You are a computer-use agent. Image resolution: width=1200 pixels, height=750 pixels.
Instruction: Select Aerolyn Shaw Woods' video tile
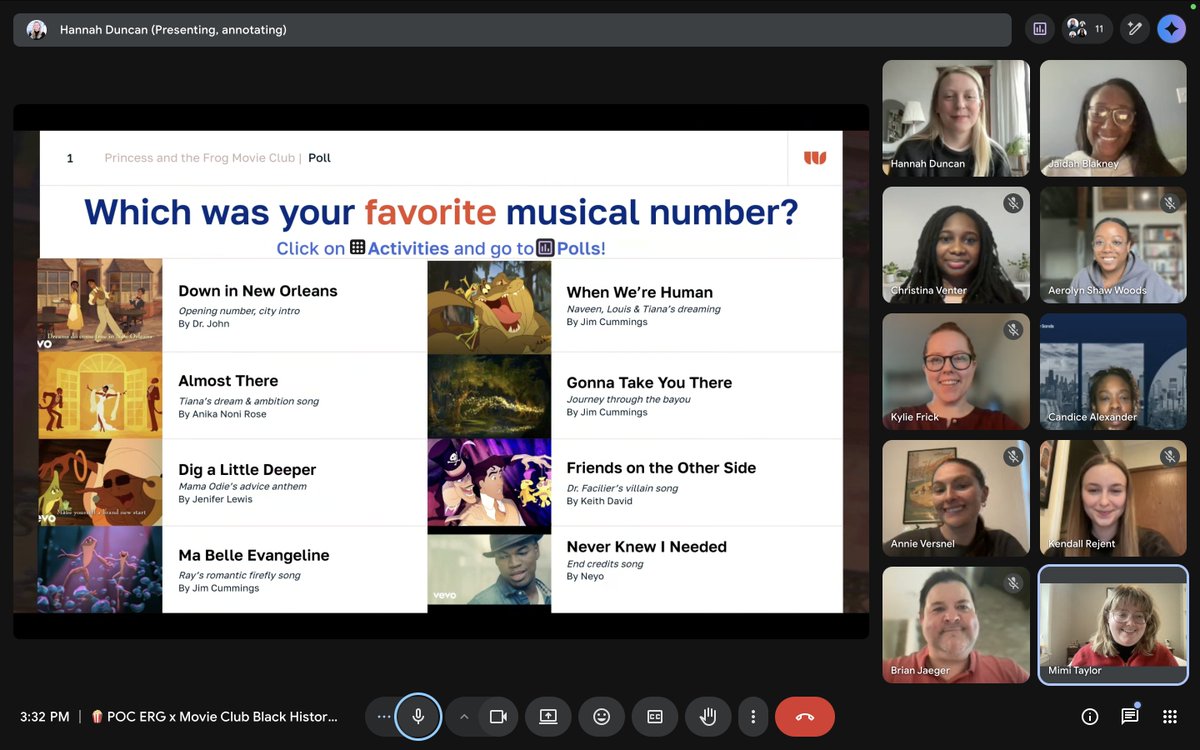(1113, 245)
